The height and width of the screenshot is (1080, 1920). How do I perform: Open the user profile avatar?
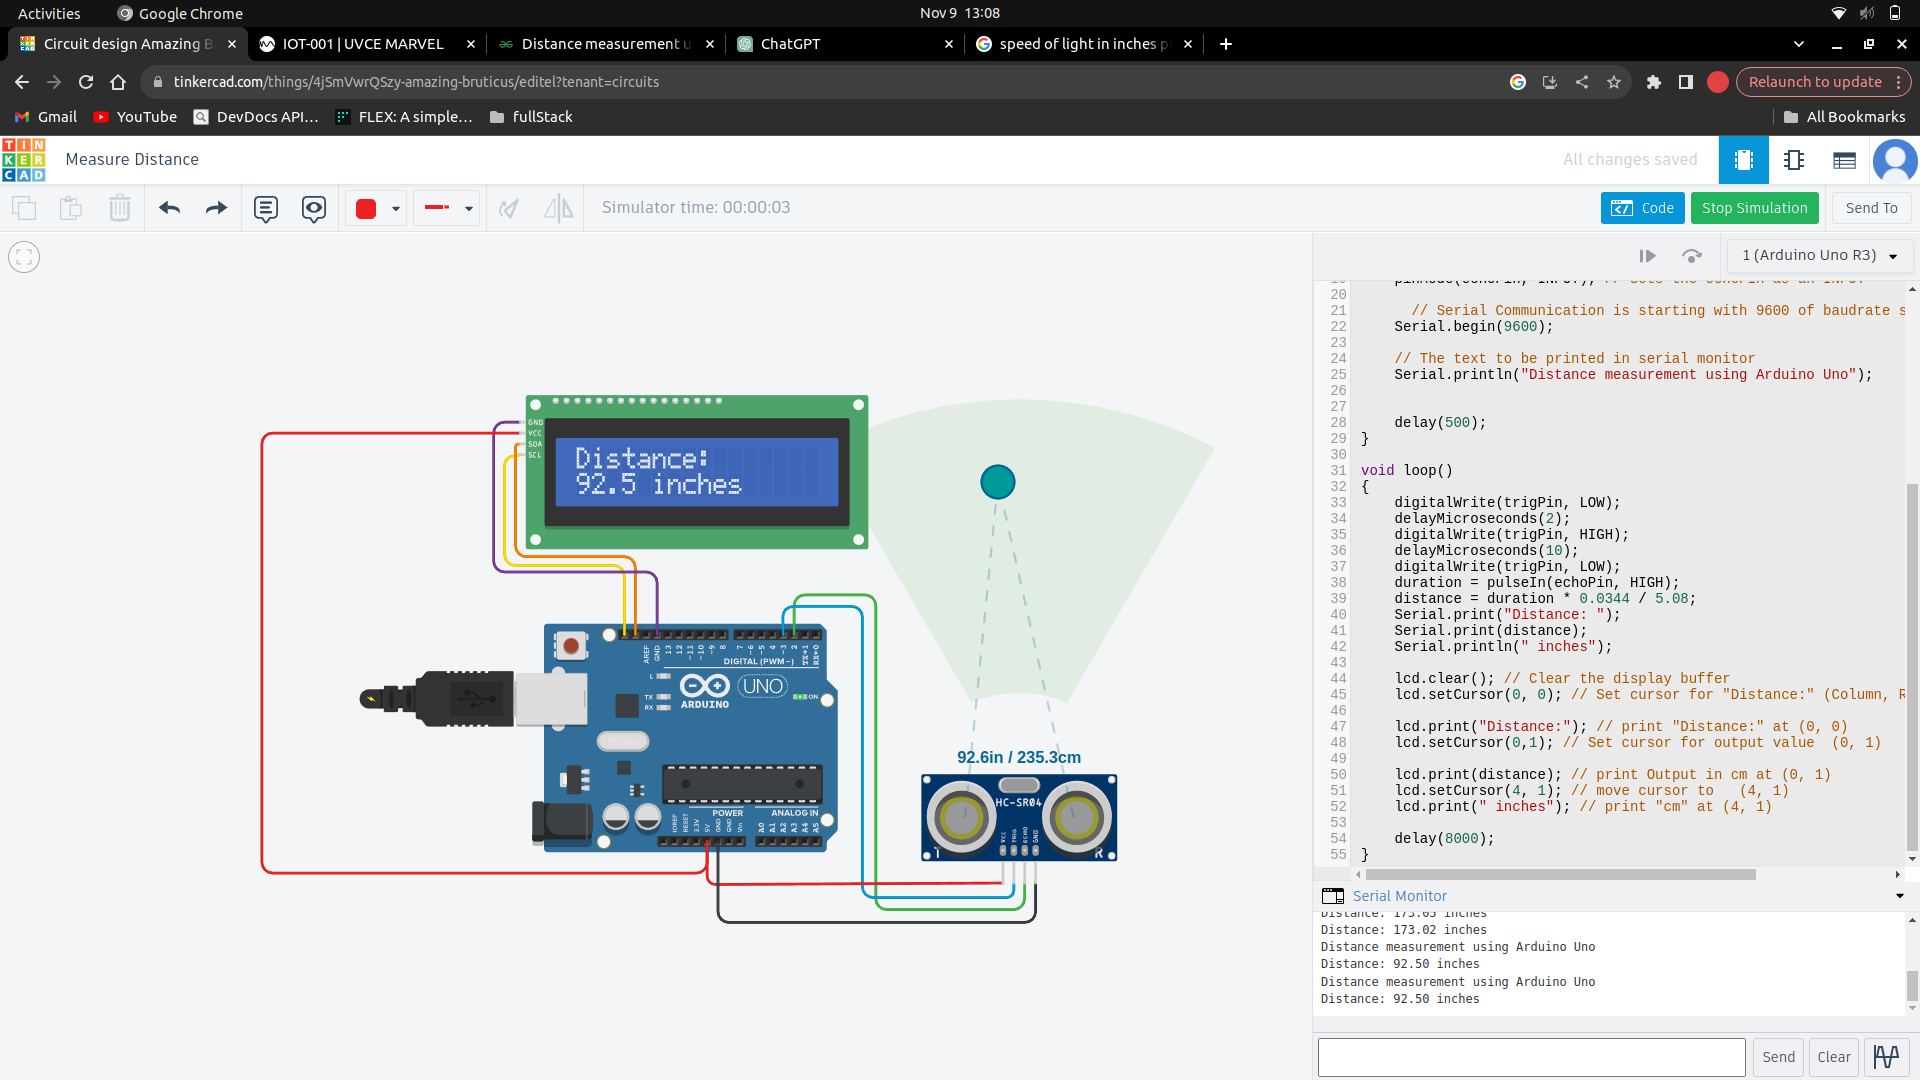pyautogui.click(x=1895, y=160)
